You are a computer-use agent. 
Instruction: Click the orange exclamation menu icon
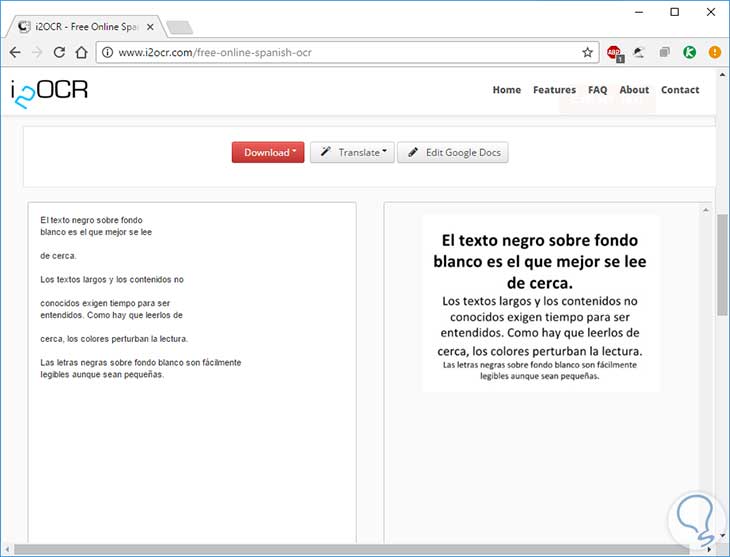click(715, 52)
